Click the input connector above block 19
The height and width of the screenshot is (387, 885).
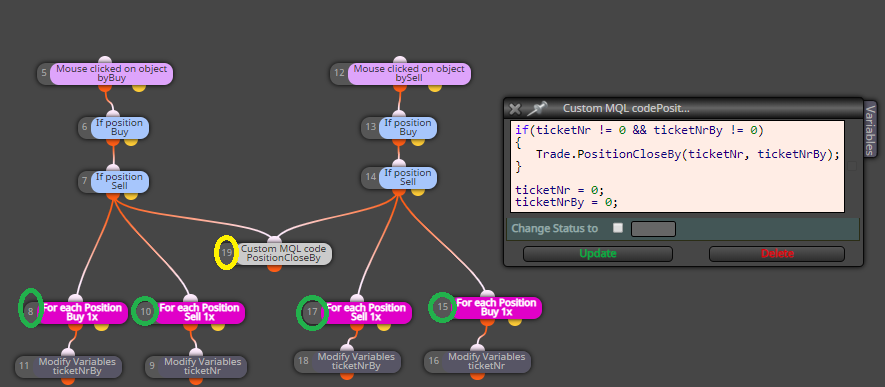click(x=274, y=240)
